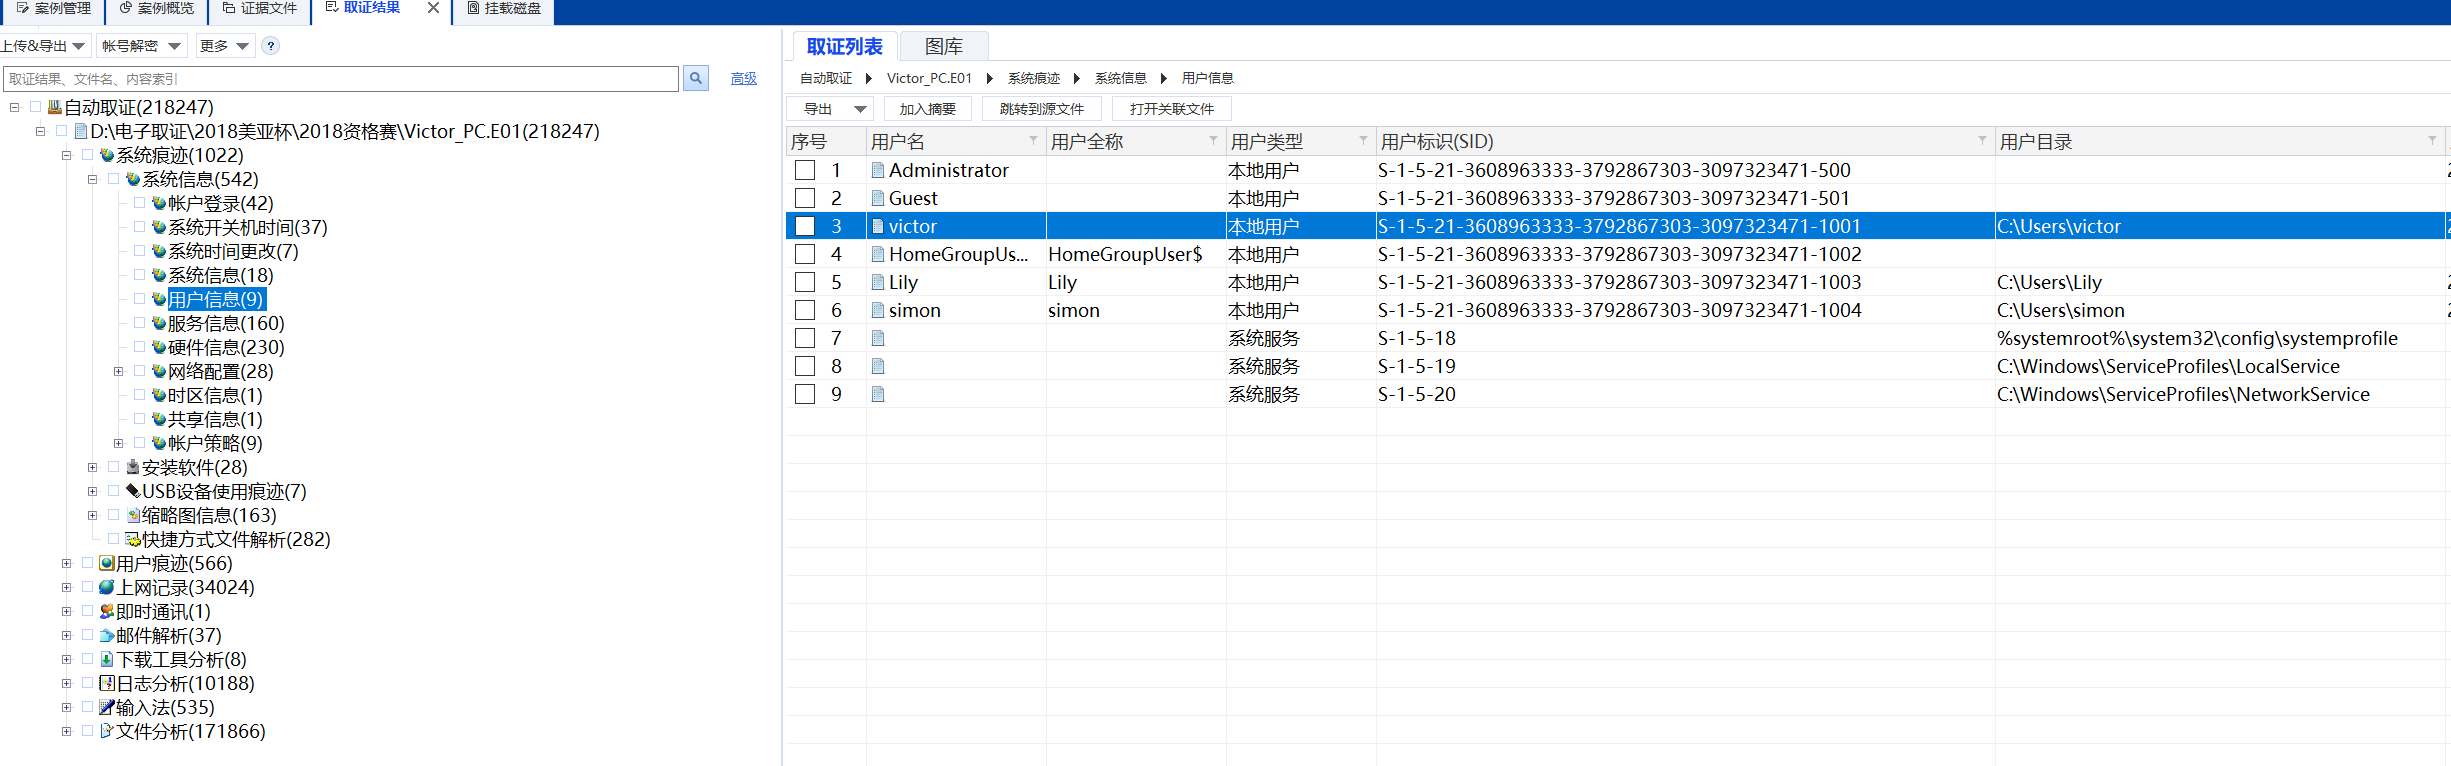2451x766 pixels.
Task: Open the 导出 dropdown menu
Action: pos(859,109)
